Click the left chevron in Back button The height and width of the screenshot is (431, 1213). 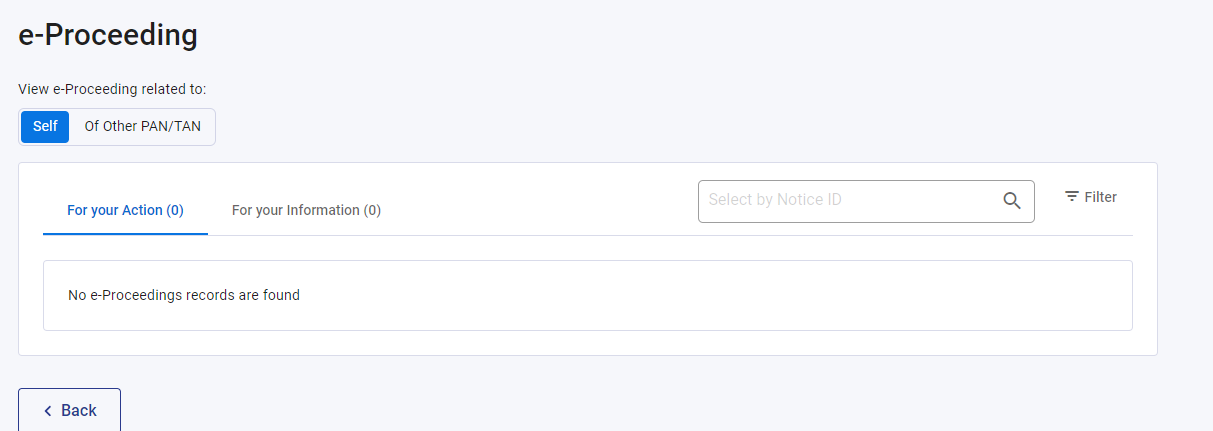click(x=47, y=411)
